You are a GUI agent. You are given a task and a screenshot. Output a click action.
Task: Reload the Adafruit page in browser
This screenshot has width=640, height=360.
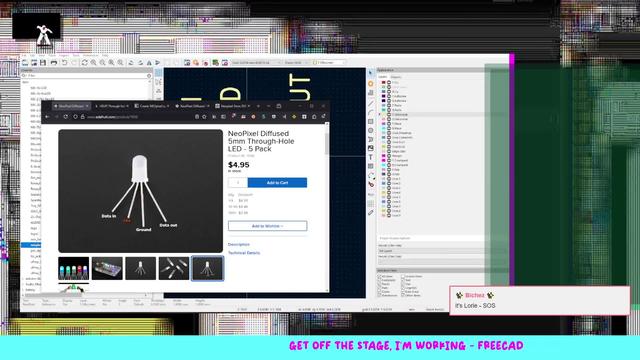coord(66,117)
